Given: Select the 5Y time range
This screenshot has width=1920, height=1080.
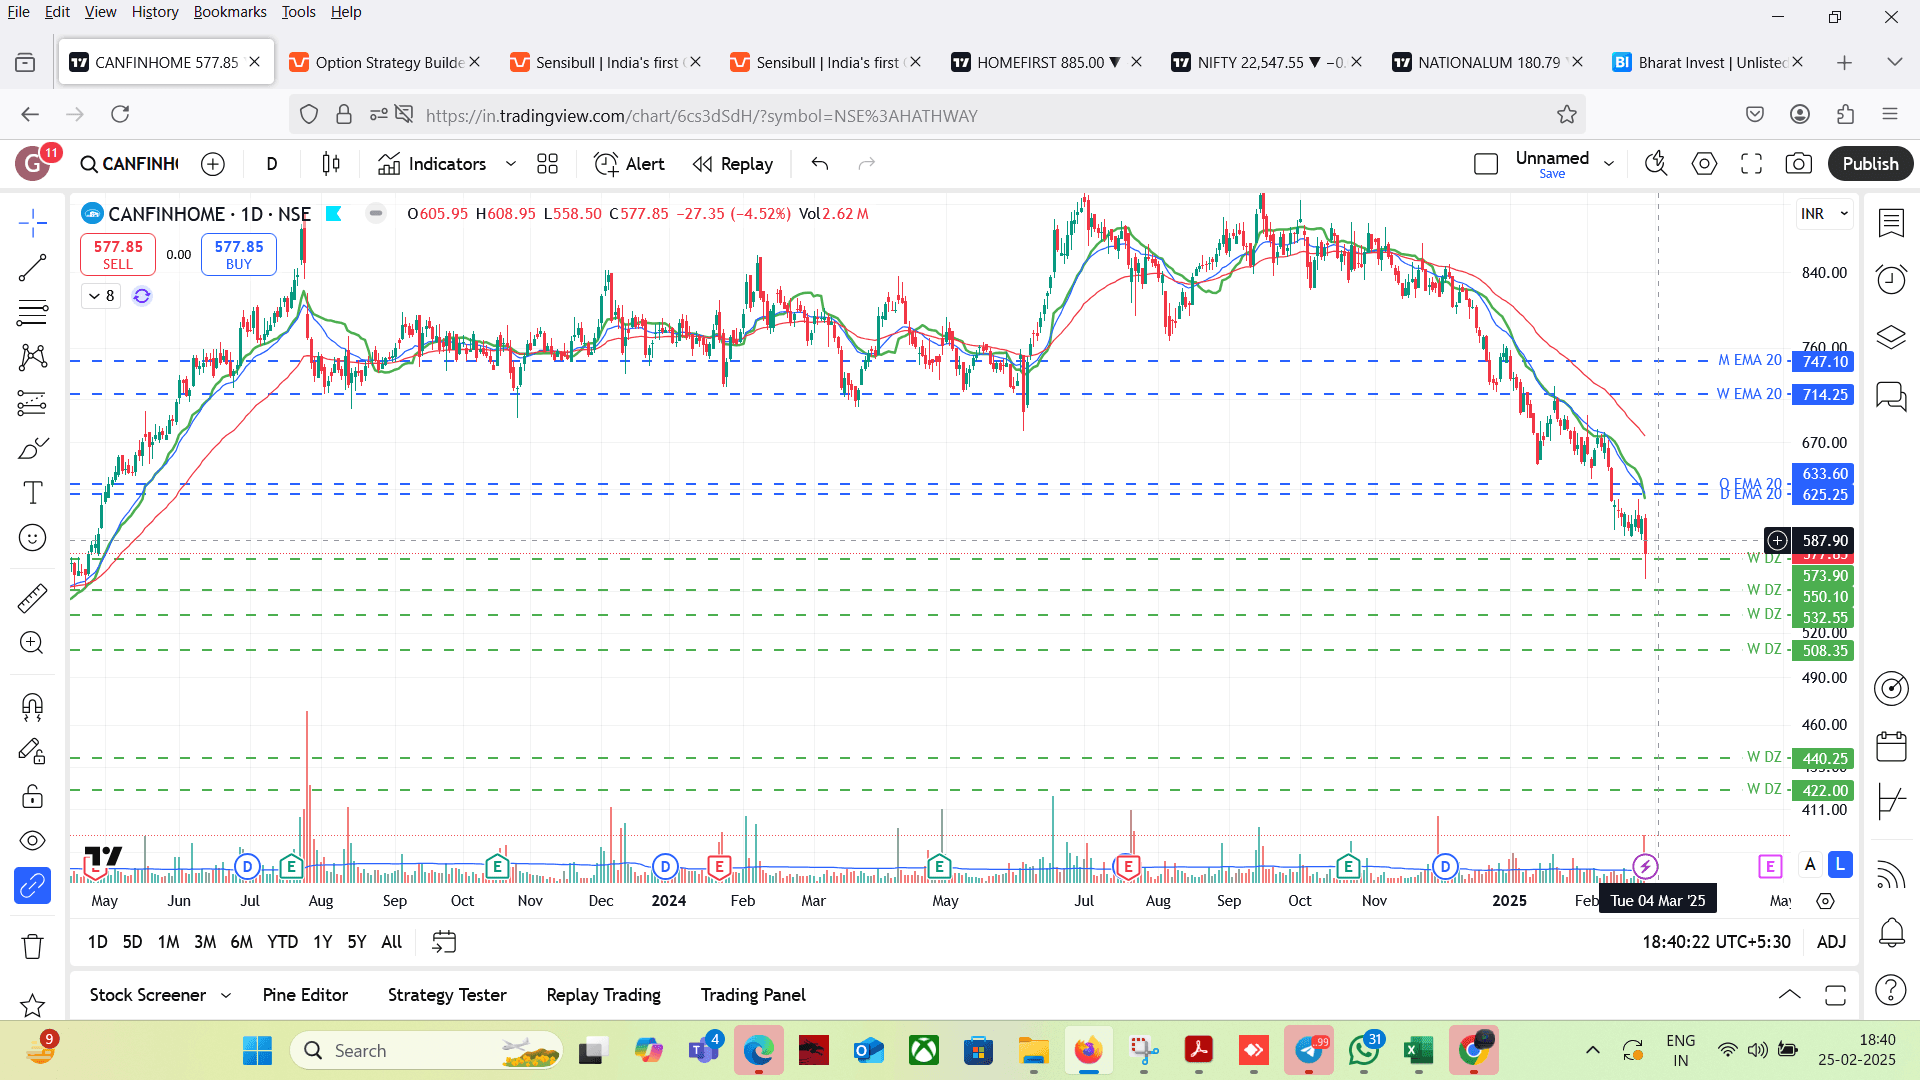Looking at the screenshot, I should [x=356, y=942].
